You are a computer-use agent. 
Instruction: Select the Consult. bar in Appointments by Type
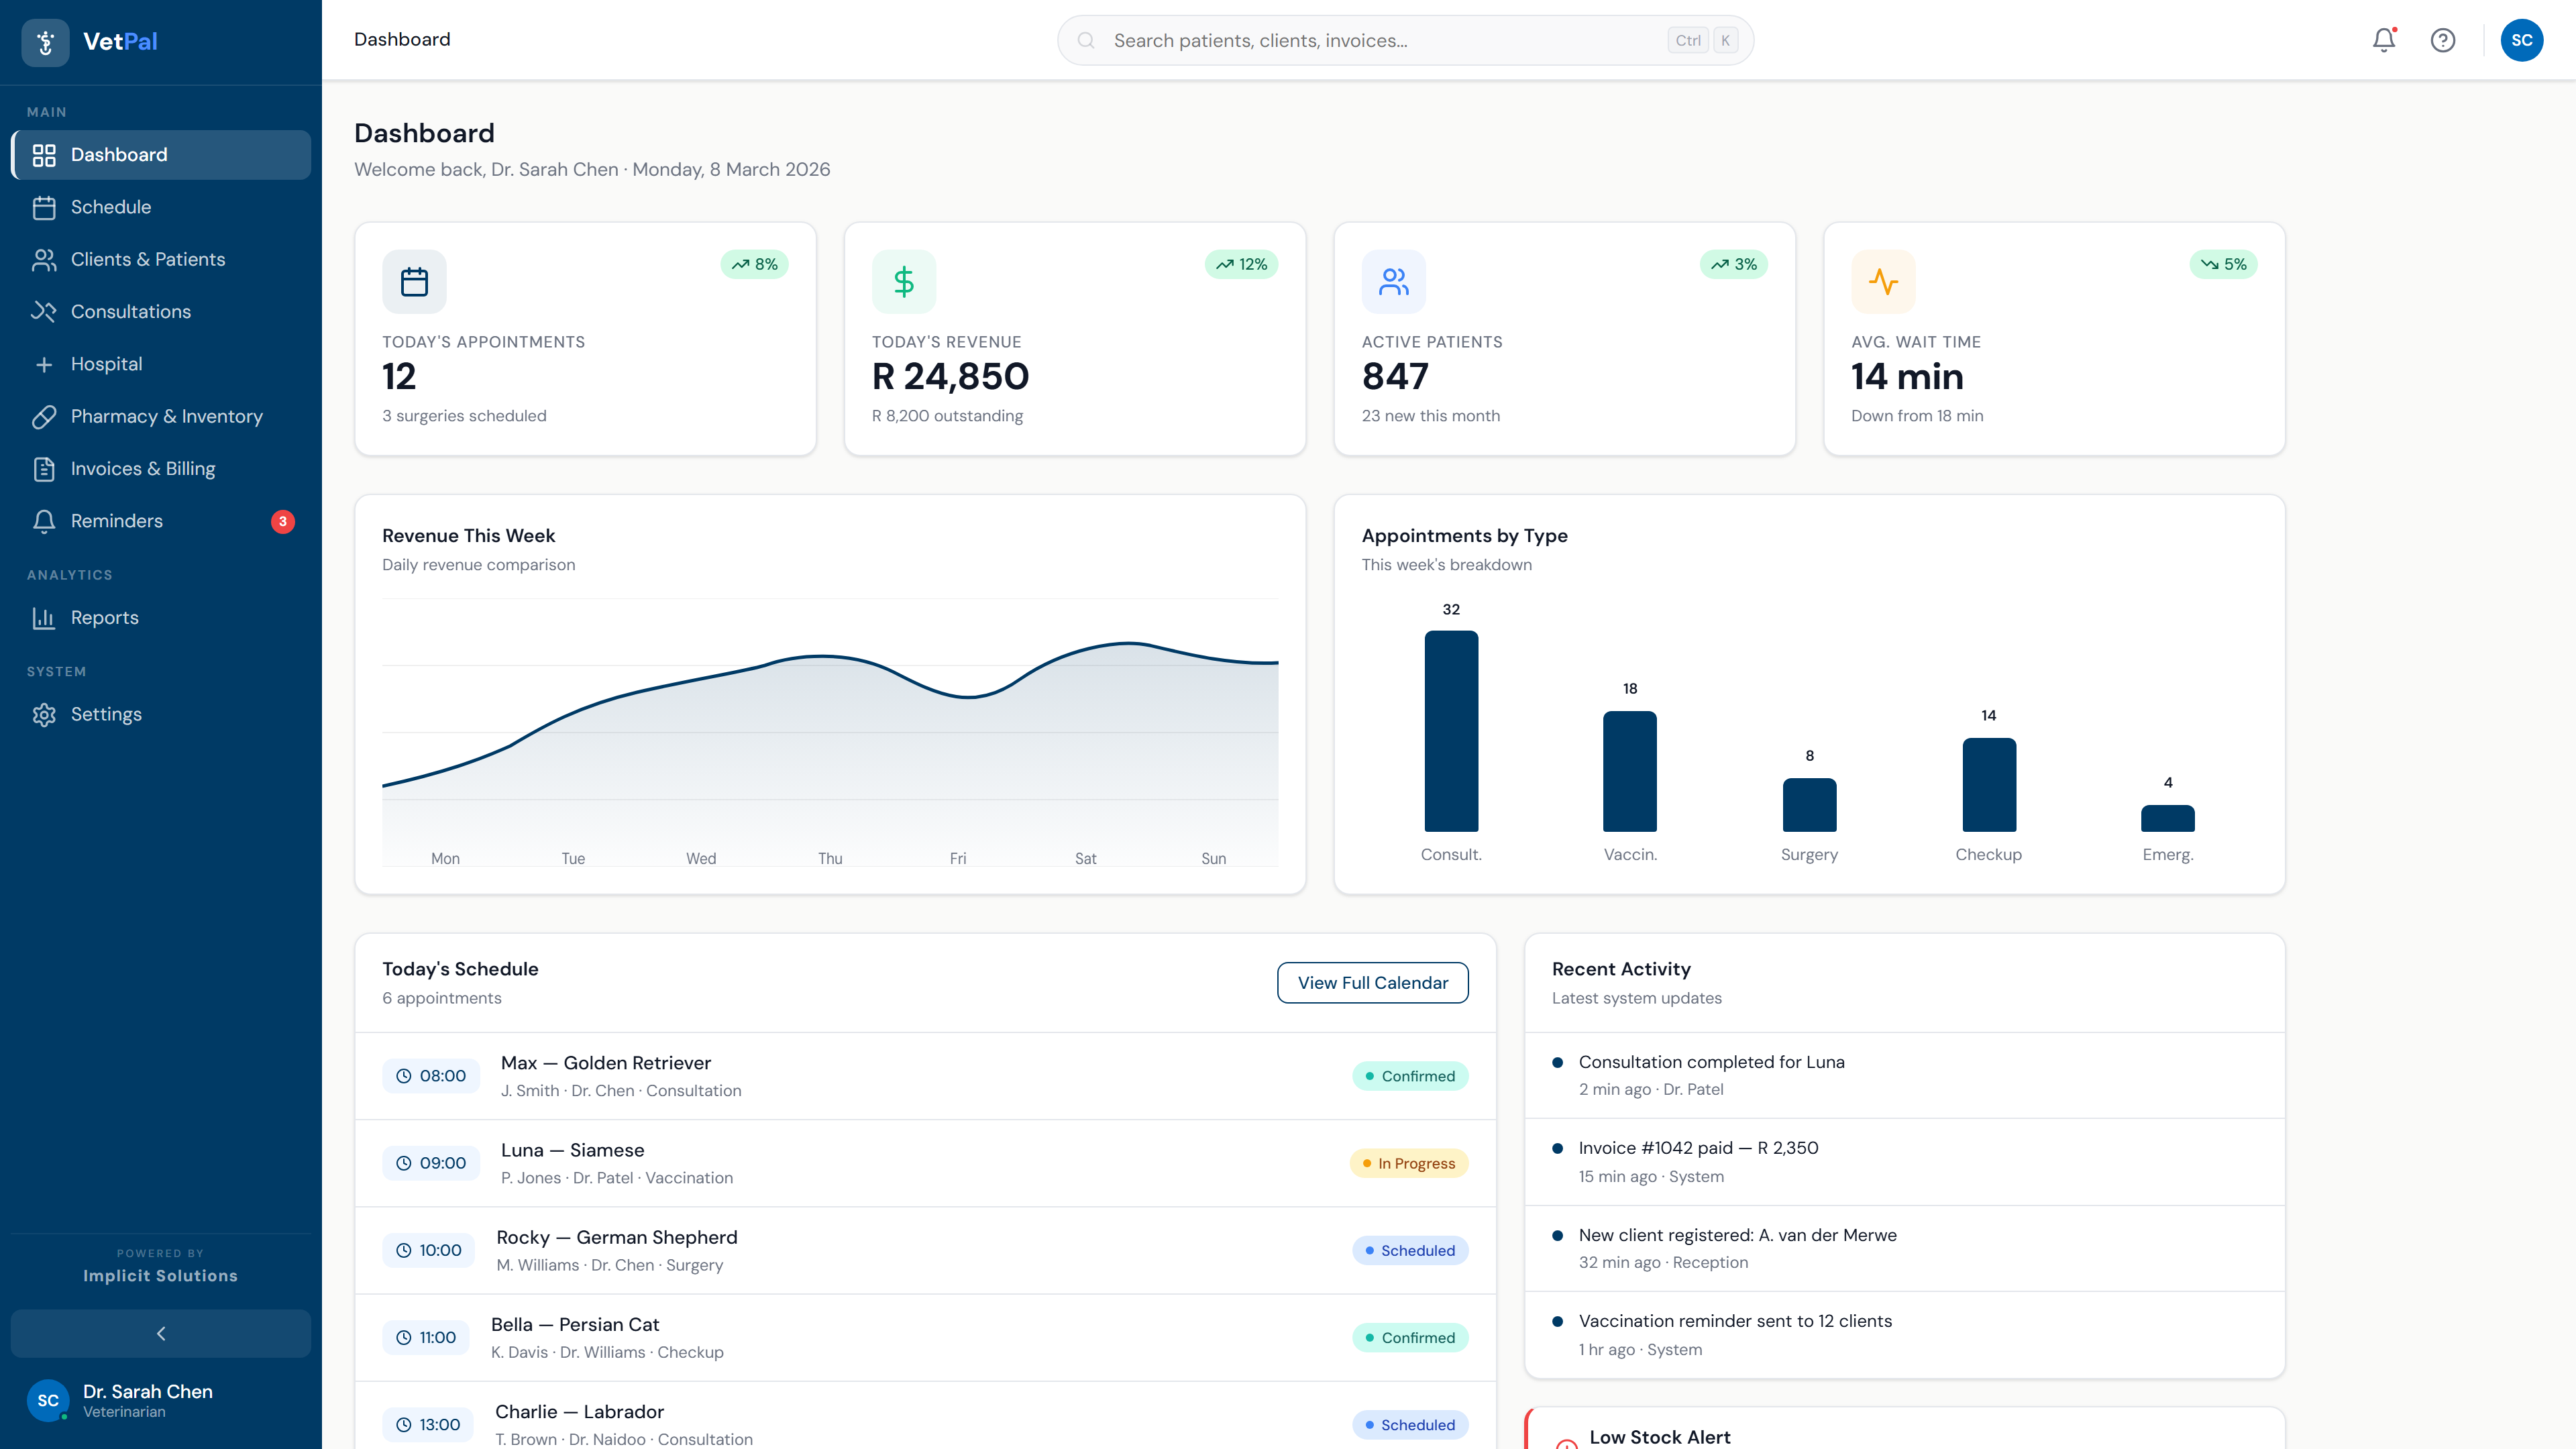1451,730
